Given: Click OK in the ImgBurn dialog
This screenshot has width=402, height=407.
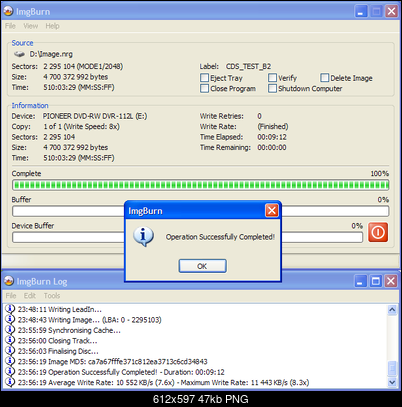Looking at the screenshot, I should tap(202, 266).
